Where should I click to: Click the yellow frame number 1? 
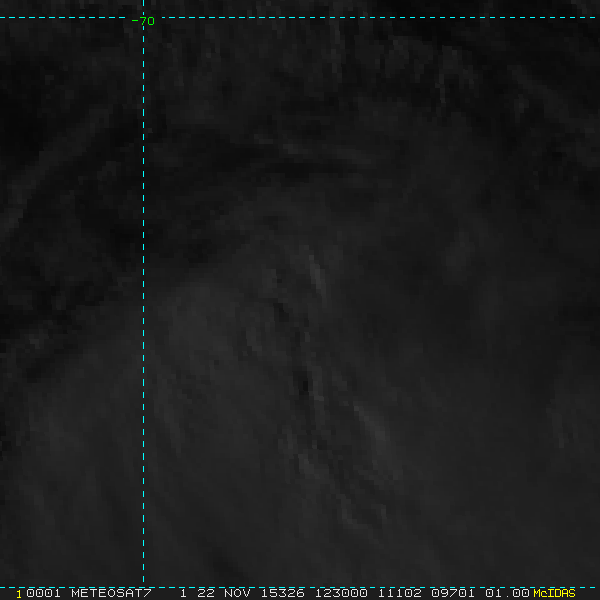point(18,594)
